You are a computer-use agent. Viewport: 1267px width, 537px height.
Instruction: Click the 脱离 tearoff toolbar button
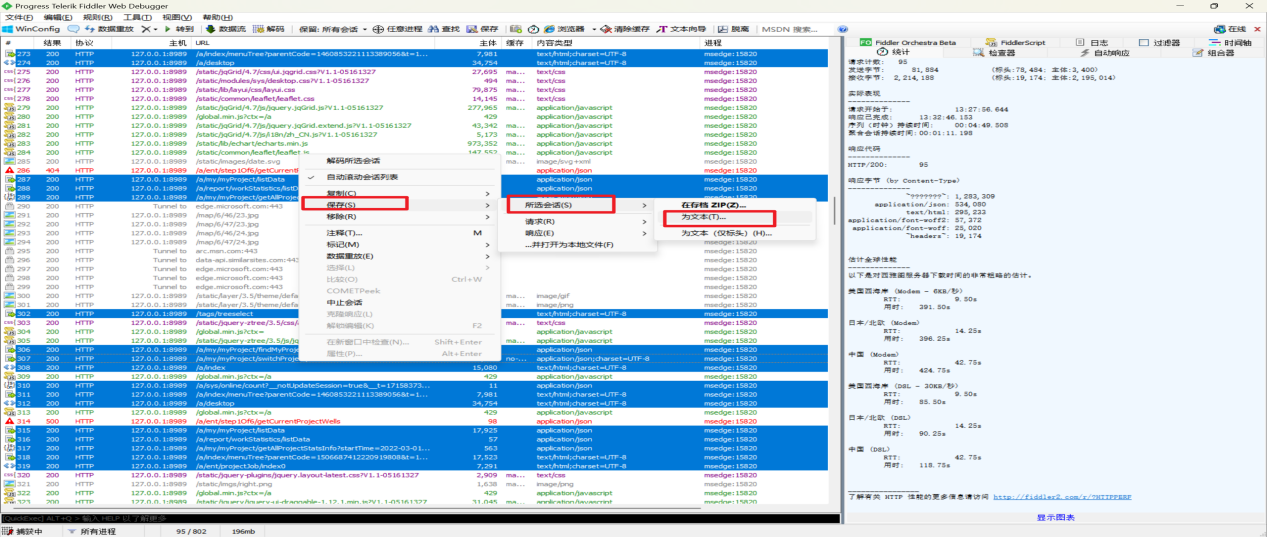pyautogui.click(x=734, y=29)
